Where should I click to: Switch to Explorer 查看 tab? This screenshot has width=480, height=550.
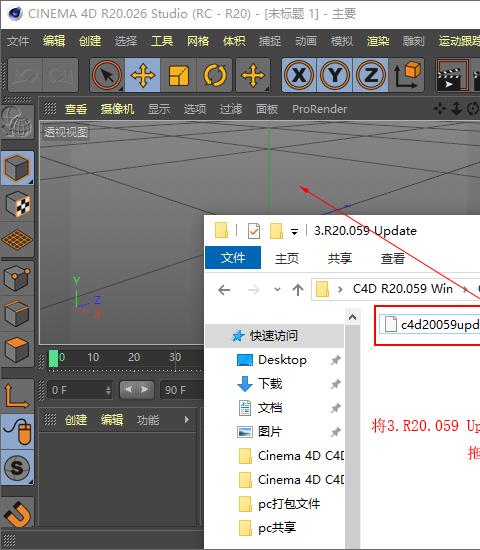(x=393, y=259)
